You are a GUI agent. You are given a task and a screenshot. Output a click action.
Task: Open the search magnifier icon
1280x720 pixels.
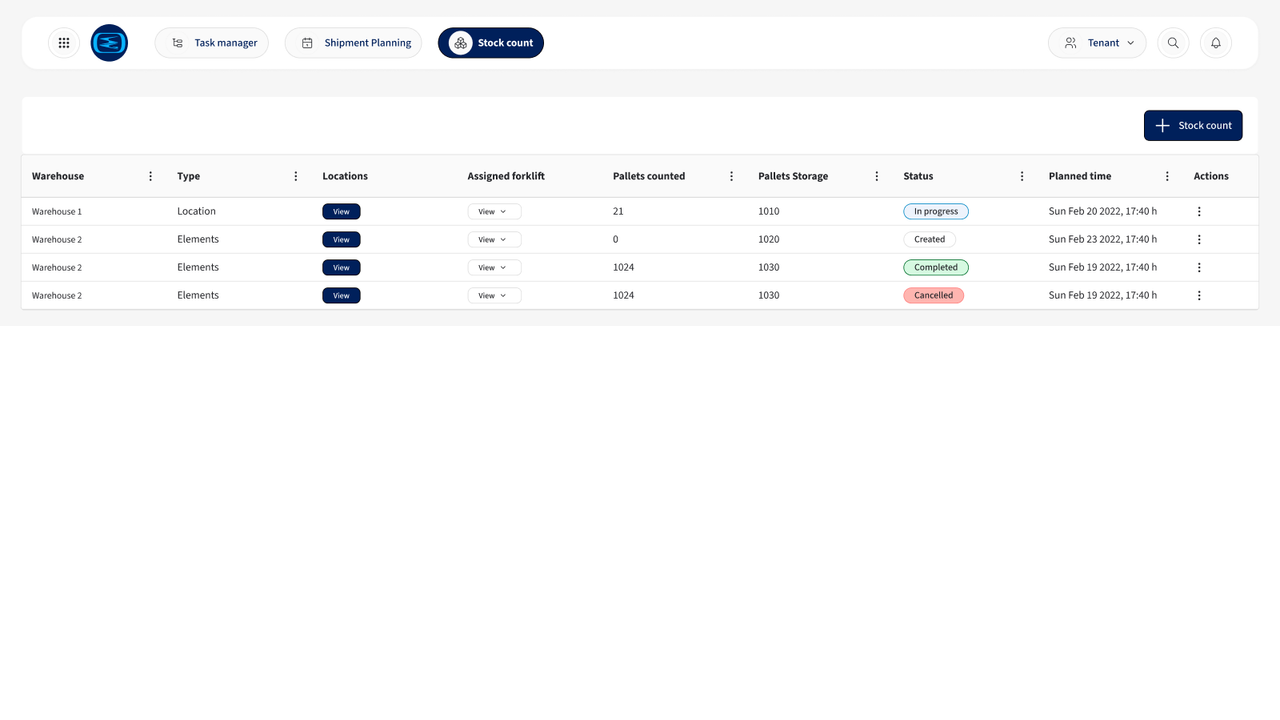coord(1173,43)
